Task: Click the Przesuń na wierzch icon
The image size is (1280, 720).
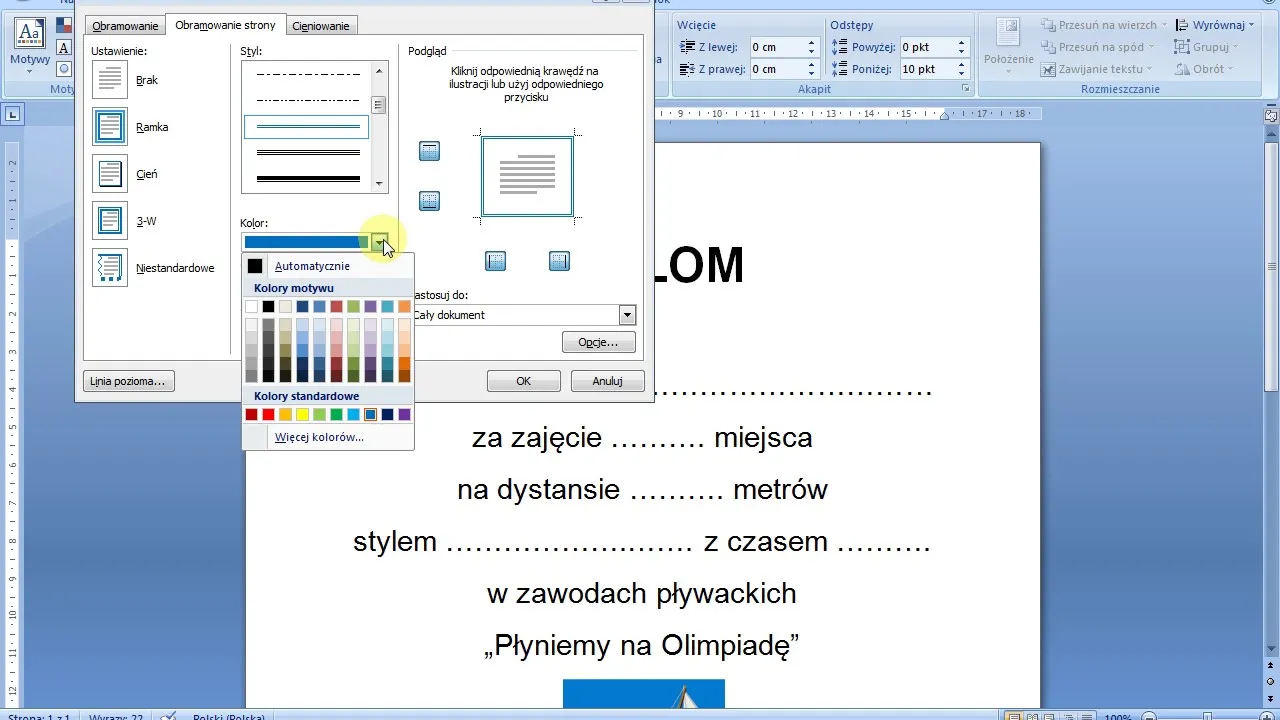Action: 1049,25
